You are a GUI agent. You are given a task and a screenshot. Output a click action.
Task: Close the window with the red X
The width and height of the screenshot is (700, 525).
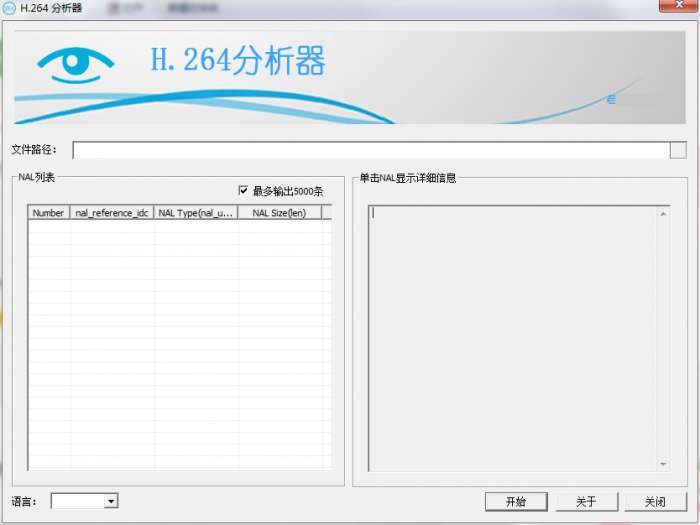pyautogui.click(x=679, y=5)
